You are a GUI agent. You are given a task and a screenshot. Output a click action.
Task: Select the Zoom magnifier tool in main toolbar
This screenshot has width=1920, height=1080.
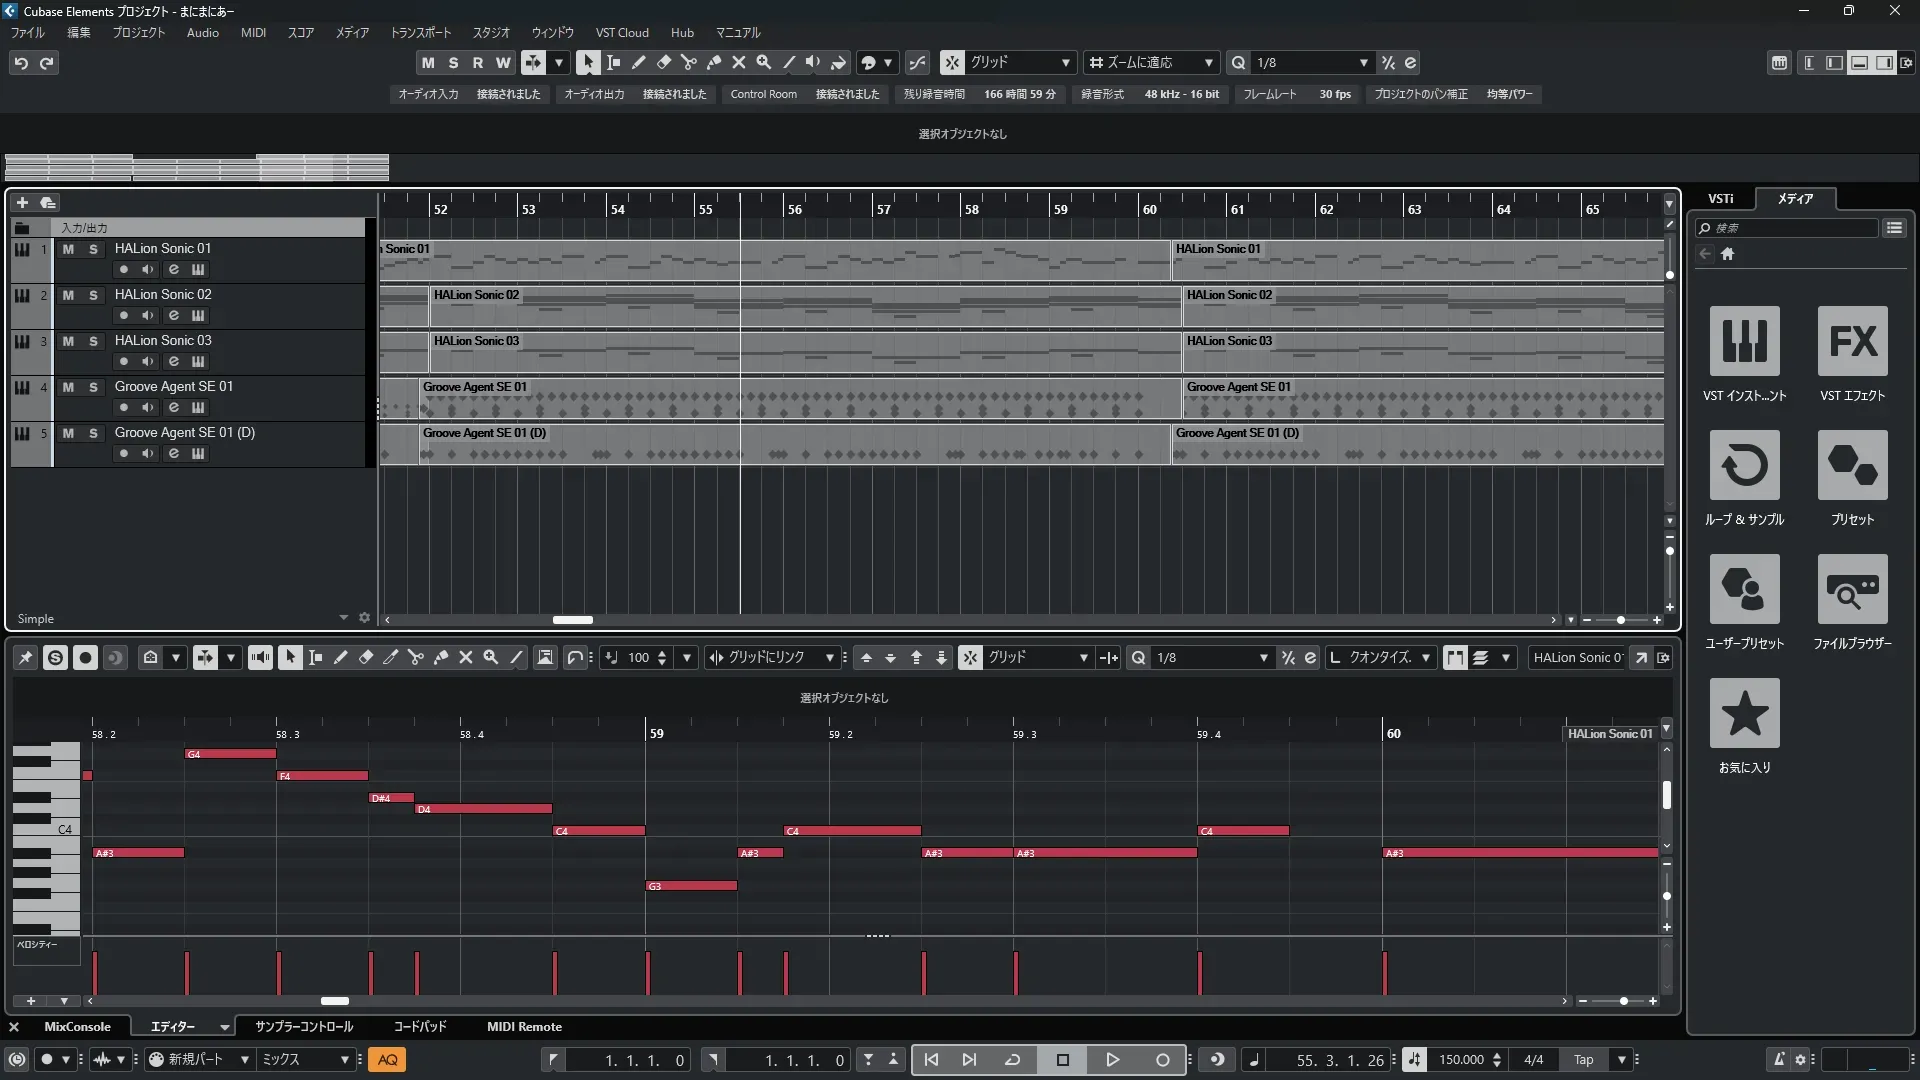[x=764, y=62]
